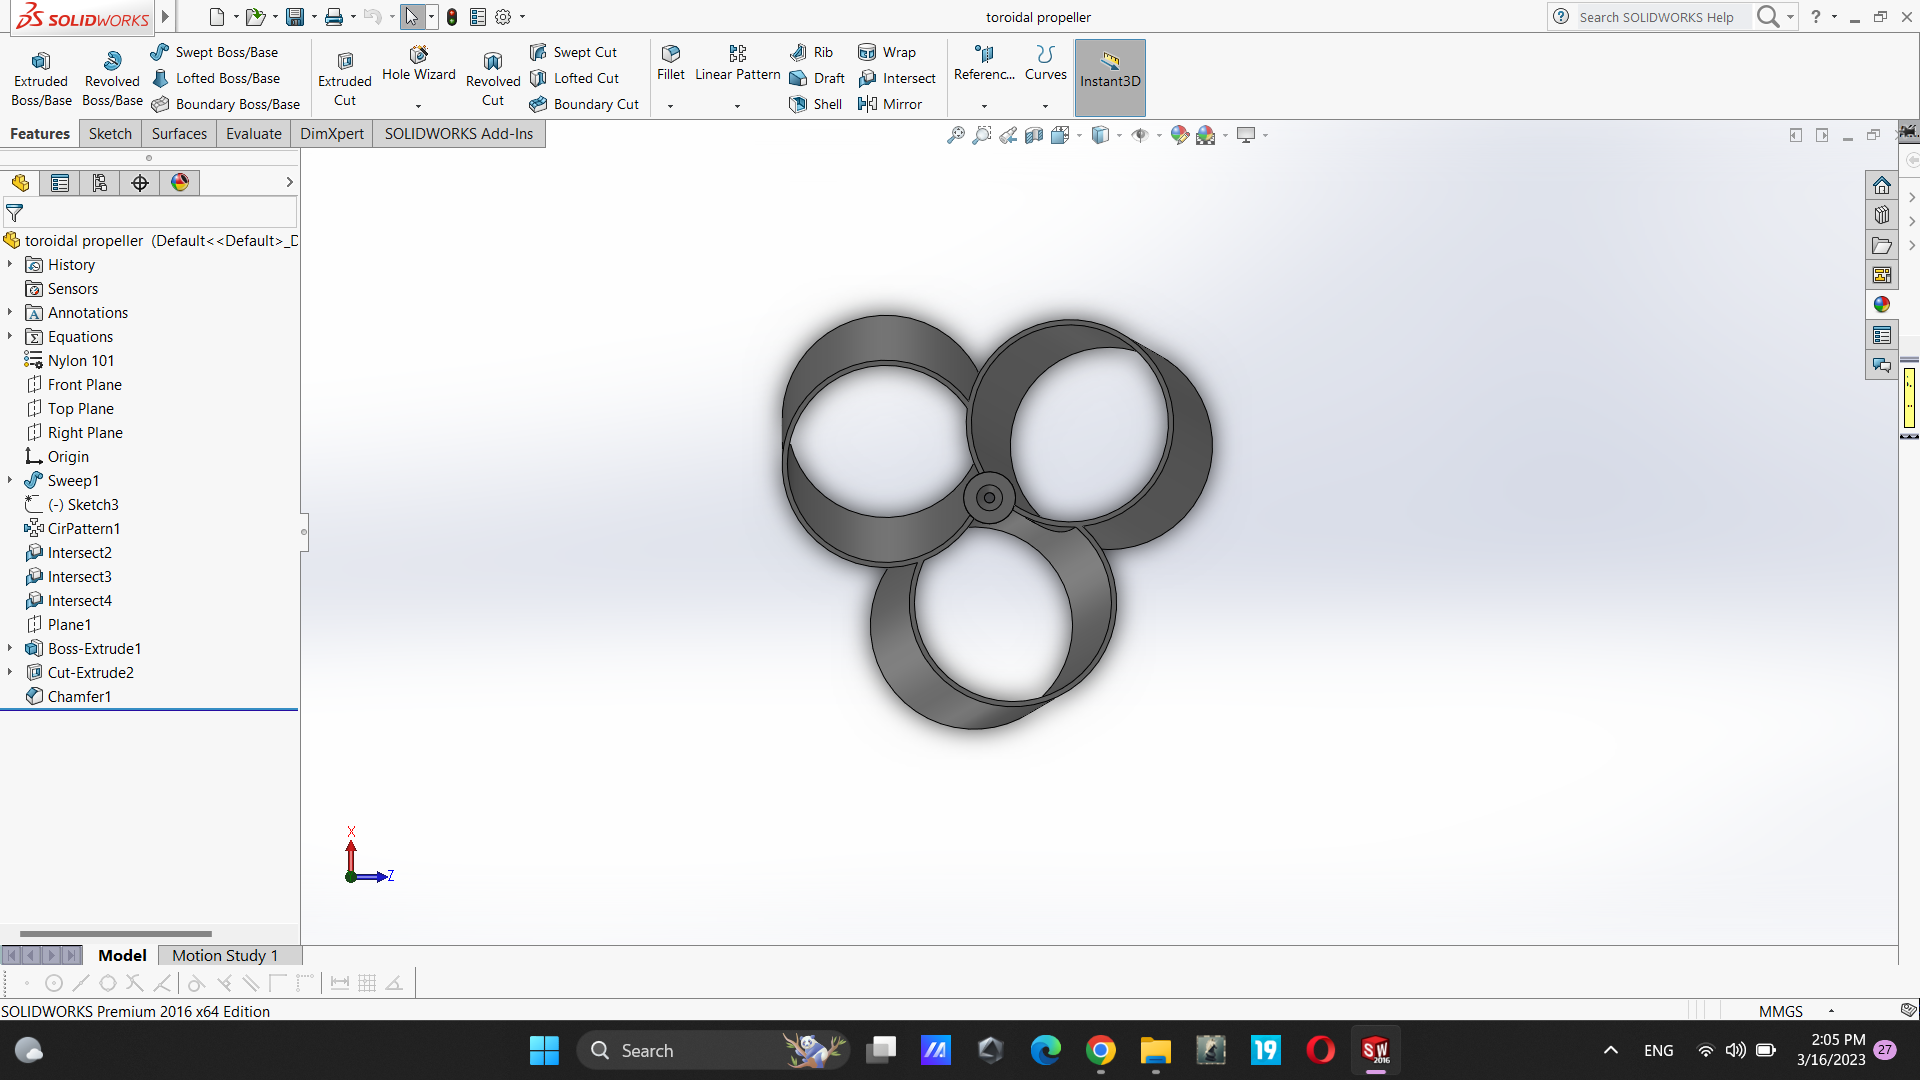Open the DimXpertManager tab icon
Viewport: 1920px width, 1080px height.
(x=140, y=182)
